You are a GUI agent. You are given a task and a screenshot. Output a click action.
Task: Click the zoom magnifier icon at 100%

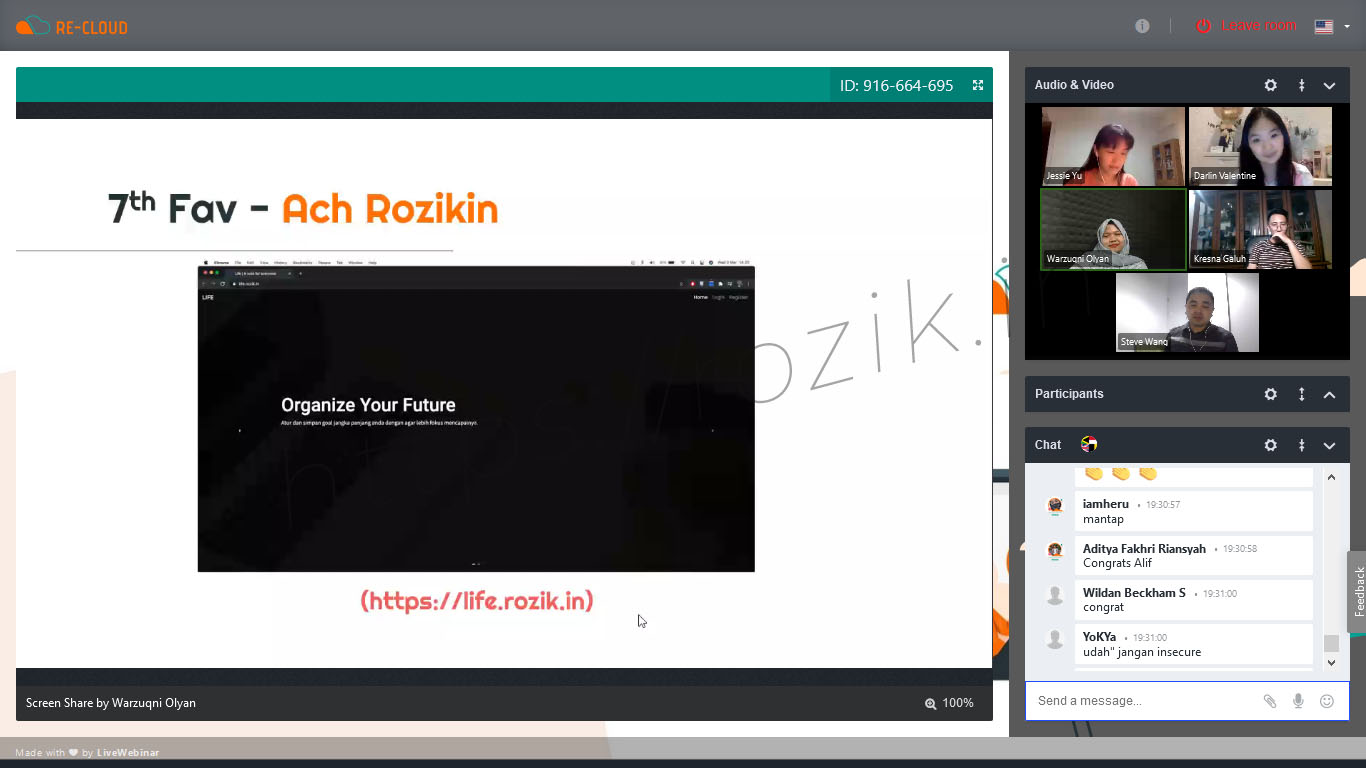(930, 703)
